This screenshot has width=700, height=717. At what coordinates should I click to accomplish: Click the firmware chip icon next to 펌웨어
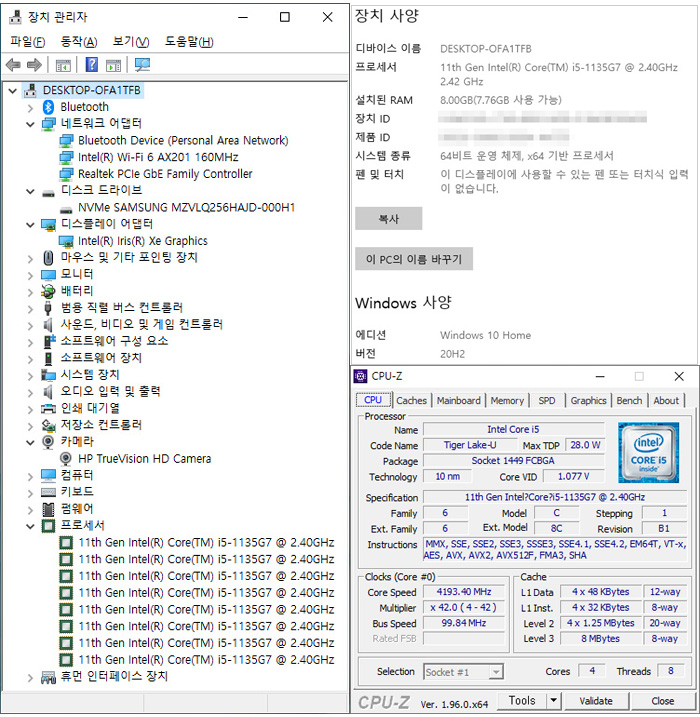[48, 509]
